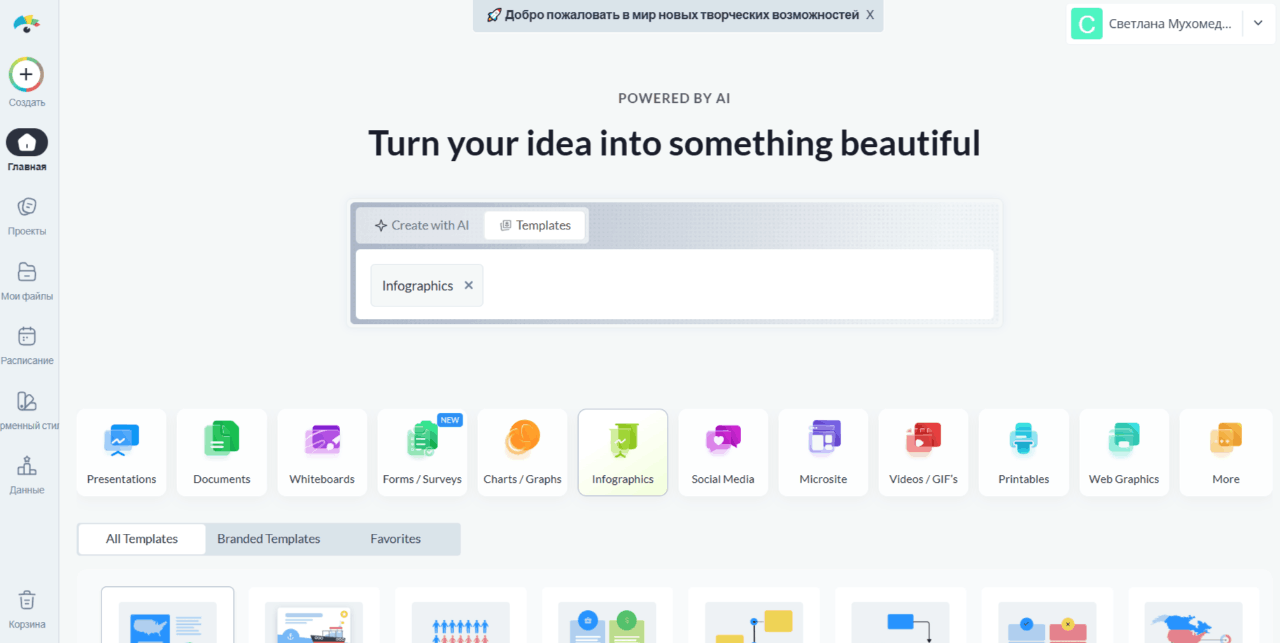Screen dimensions: 1280x643
Task: Dismiss the welcome banner with X
Action: [870, 15]
